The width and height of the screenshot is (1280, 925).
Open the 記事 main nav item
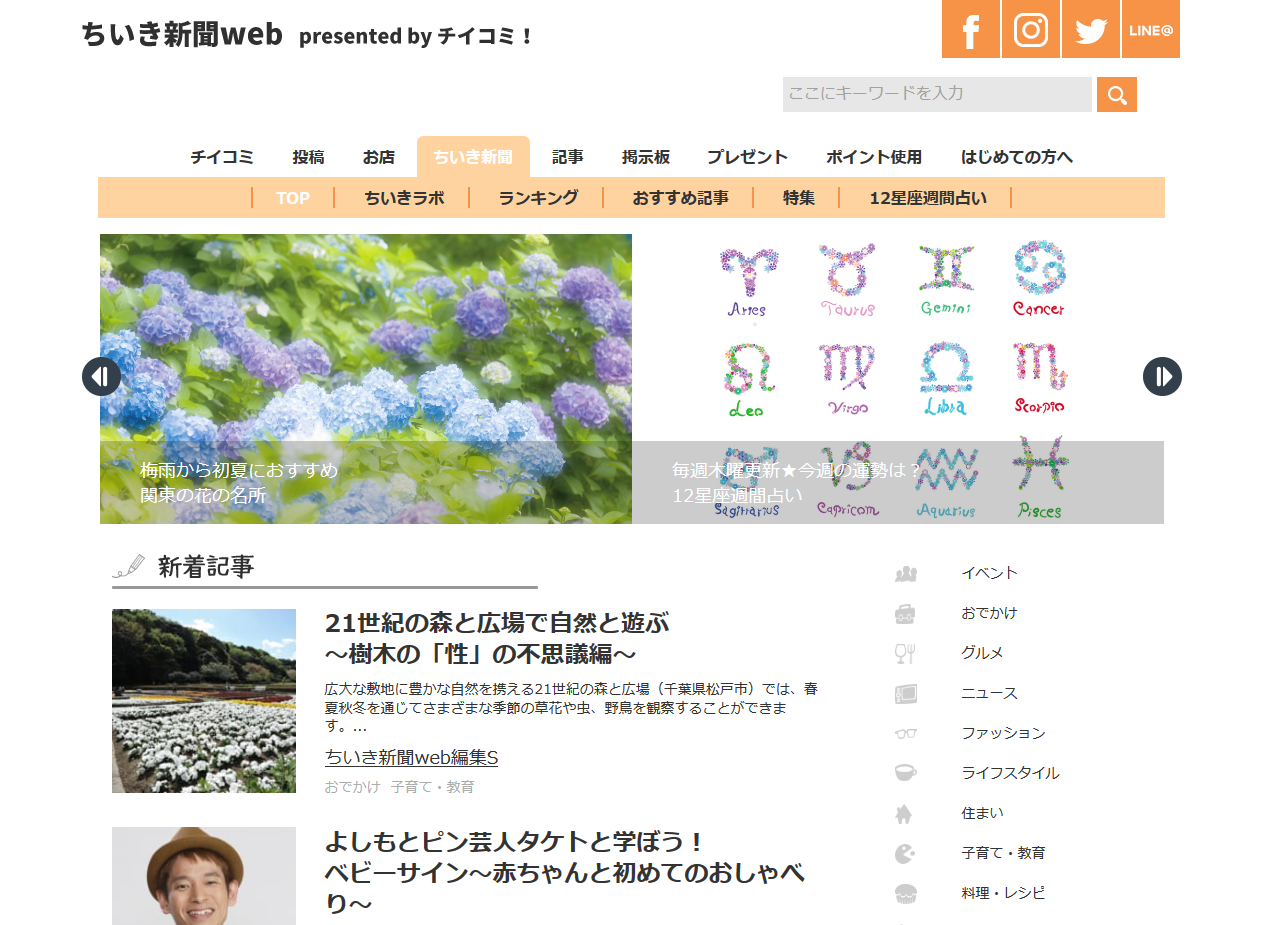point(568,157)
